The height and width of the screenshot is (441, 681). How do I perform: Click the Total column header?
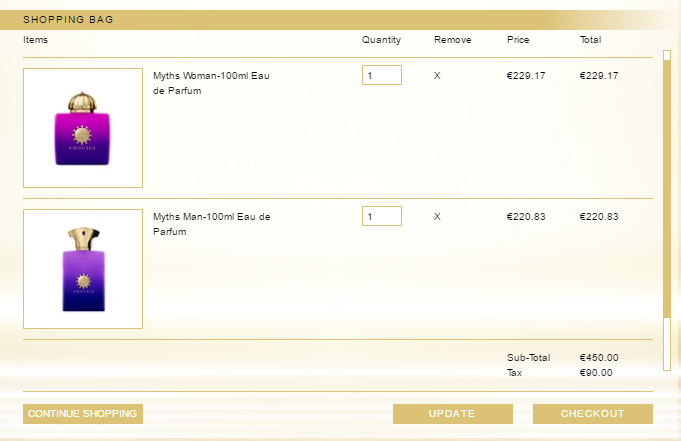point(591,40)
